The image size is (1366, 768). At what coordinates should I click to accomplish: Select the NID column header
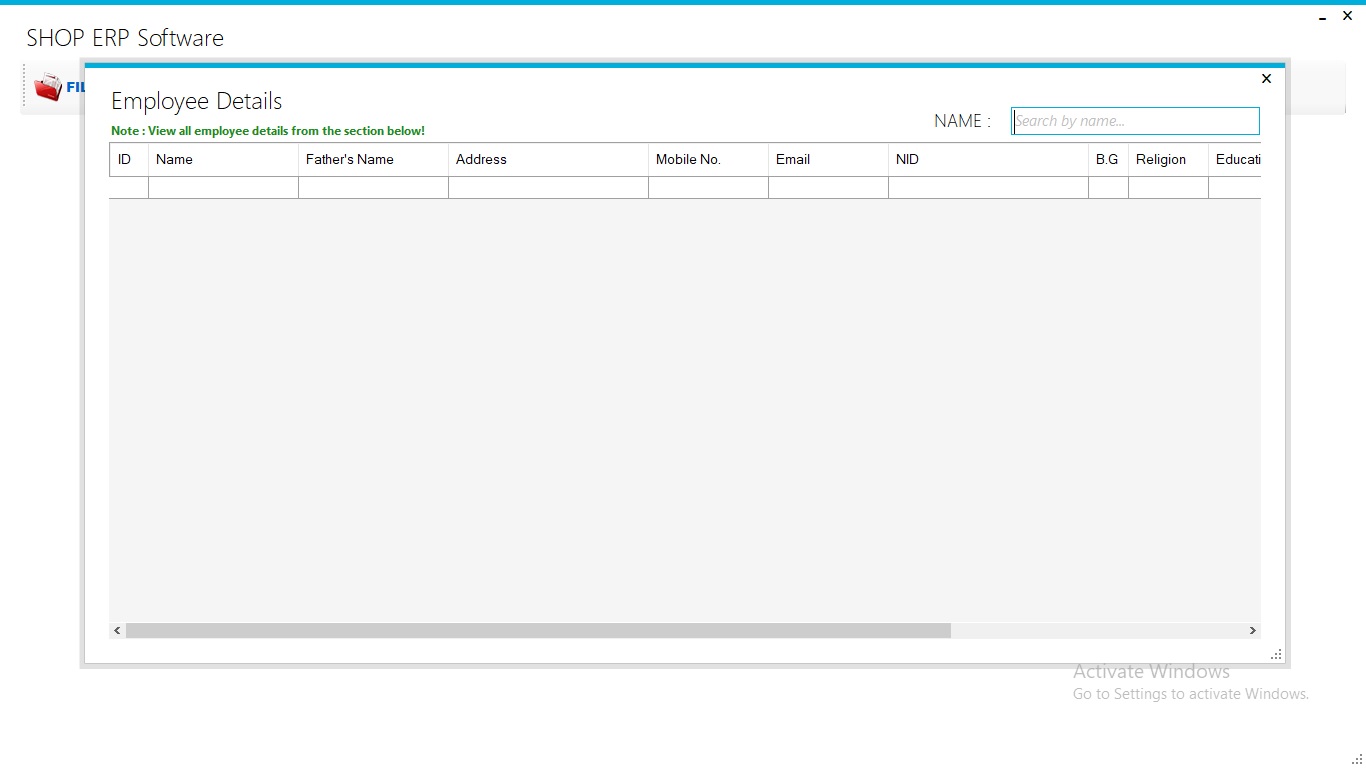[x=987, y=159]
